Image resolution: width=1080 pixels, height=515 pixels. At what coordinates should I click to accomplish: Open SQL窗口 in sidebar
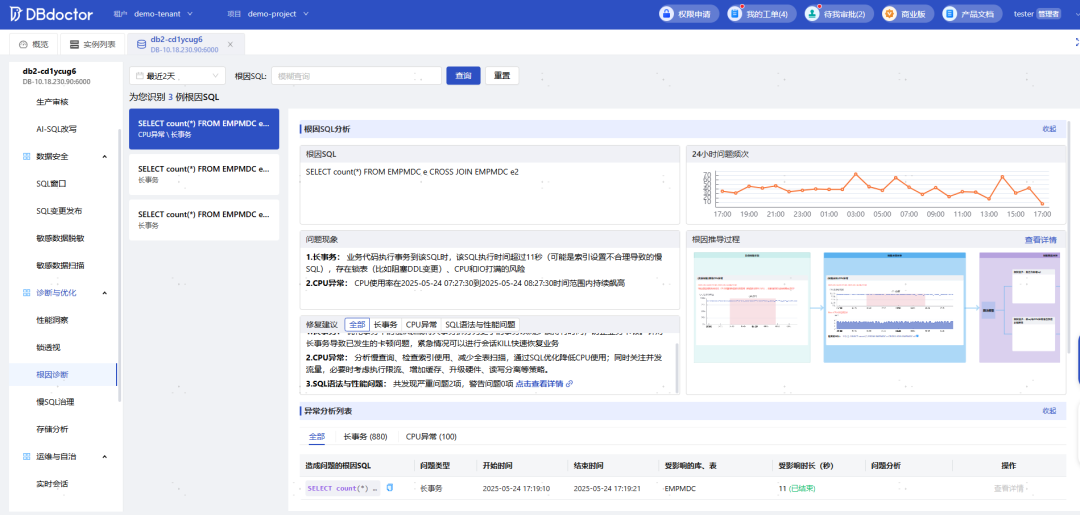click(x=51, y=184)
